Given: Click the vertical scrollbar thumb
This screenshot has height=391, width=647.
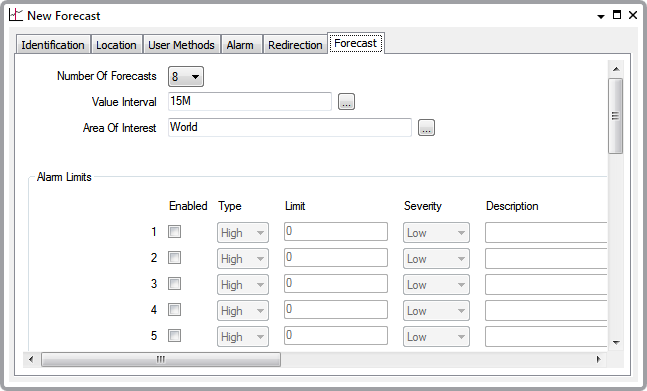Looking at the screenshot, I should [x=616, y=116].
